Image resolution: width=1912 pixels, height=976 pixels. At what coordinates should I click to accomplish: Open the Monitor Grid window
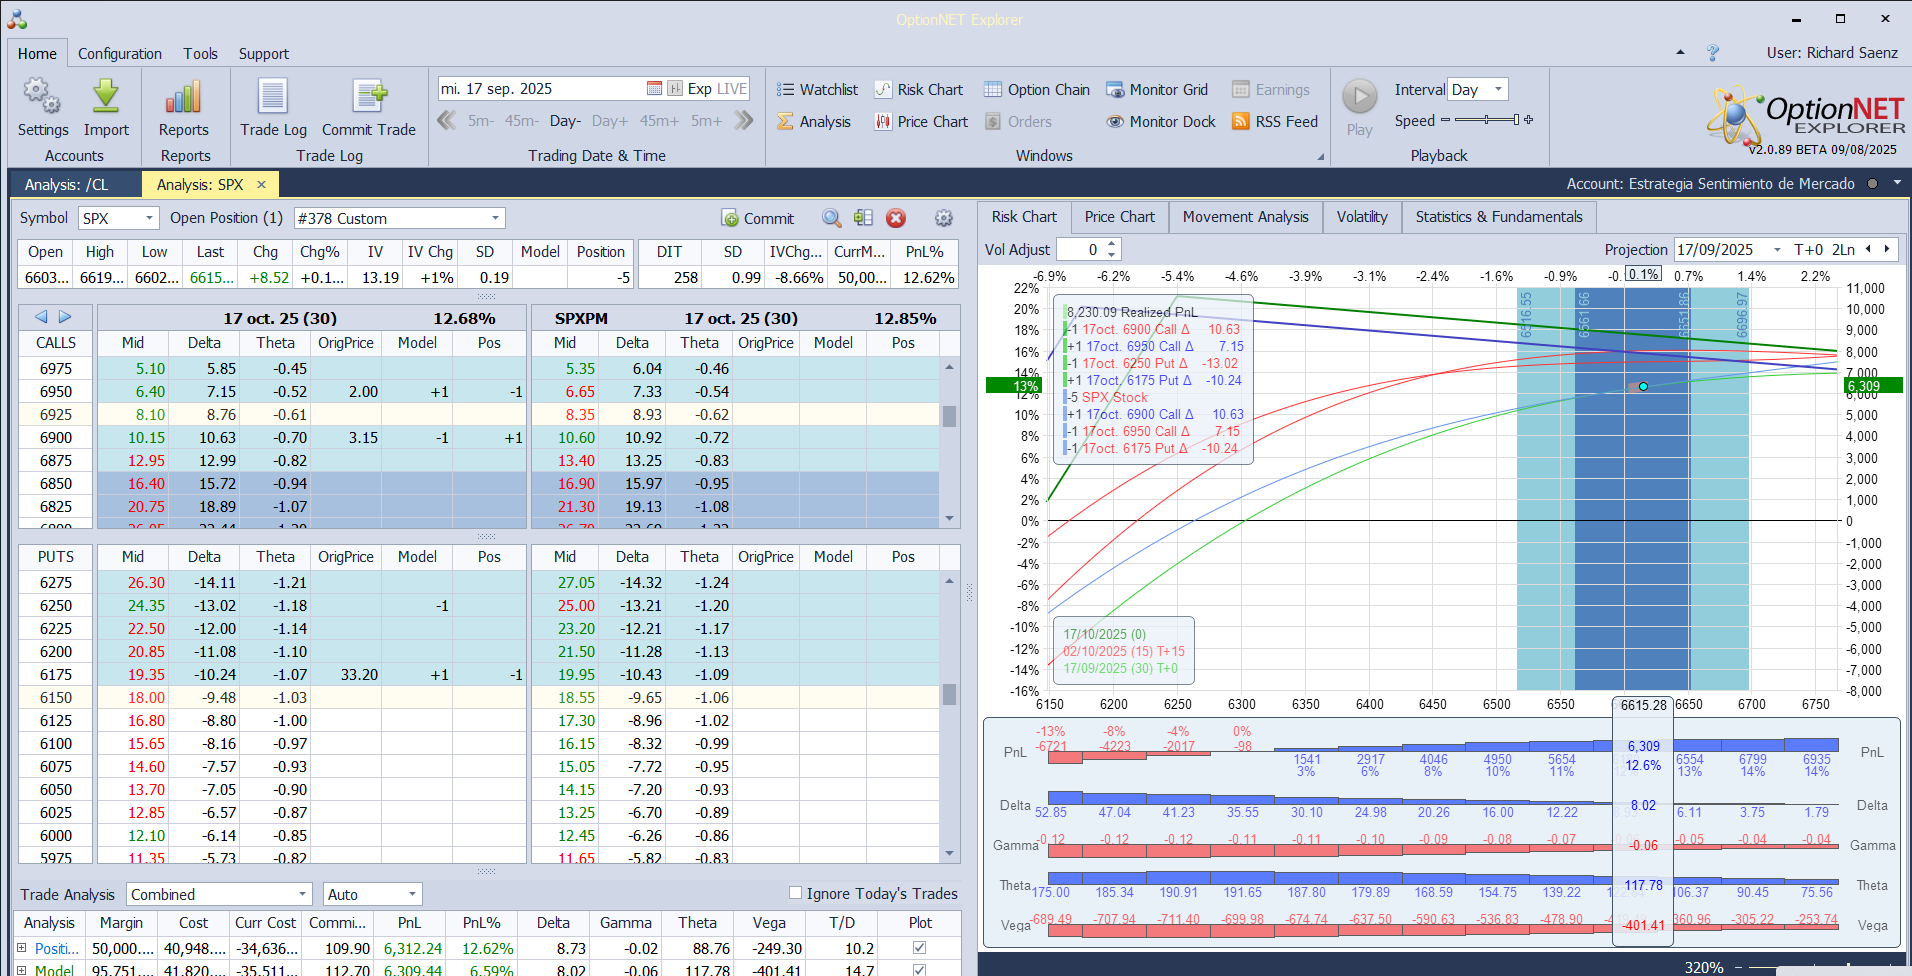click(x=1157, y=89)
